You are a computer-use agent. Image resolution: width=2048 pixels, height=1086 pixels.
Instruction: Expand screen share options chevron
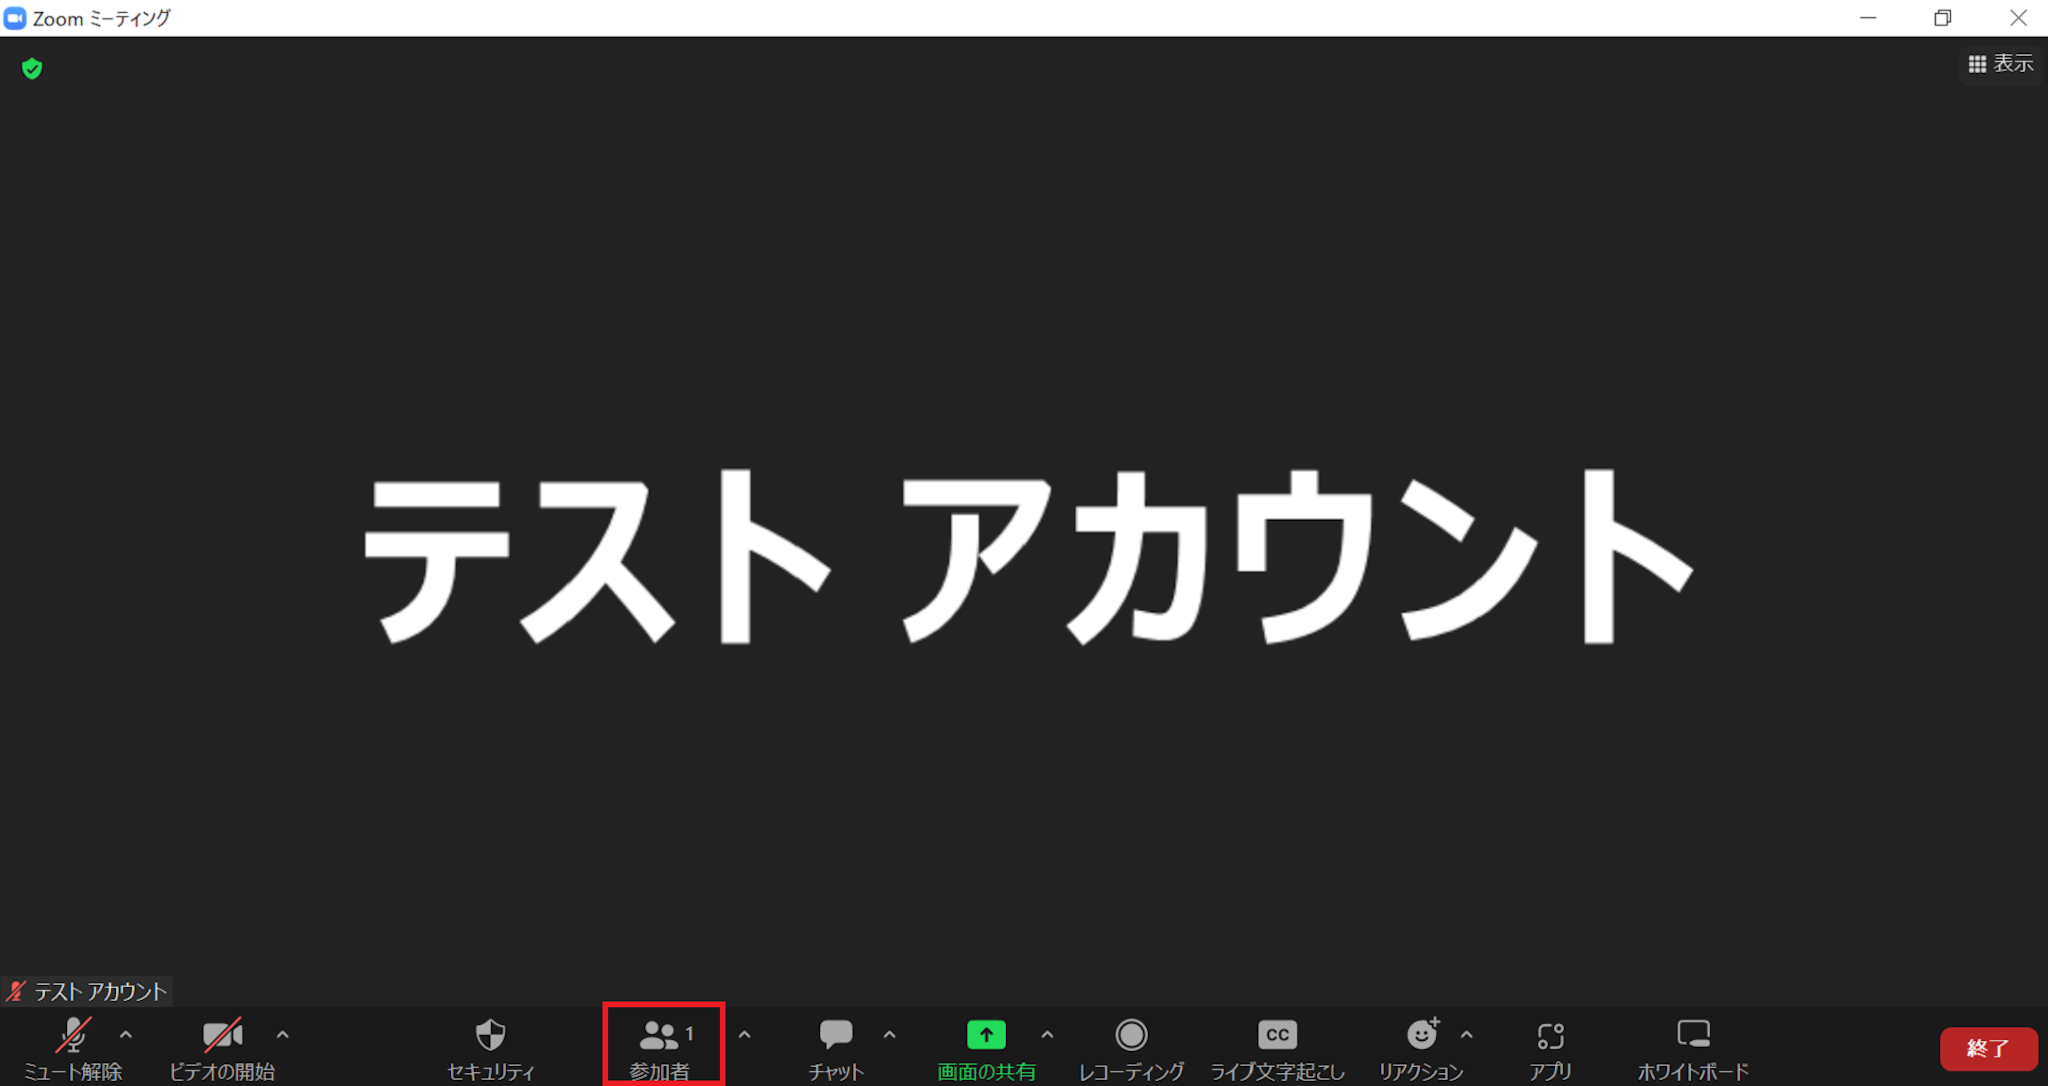coord(1047,1035)
